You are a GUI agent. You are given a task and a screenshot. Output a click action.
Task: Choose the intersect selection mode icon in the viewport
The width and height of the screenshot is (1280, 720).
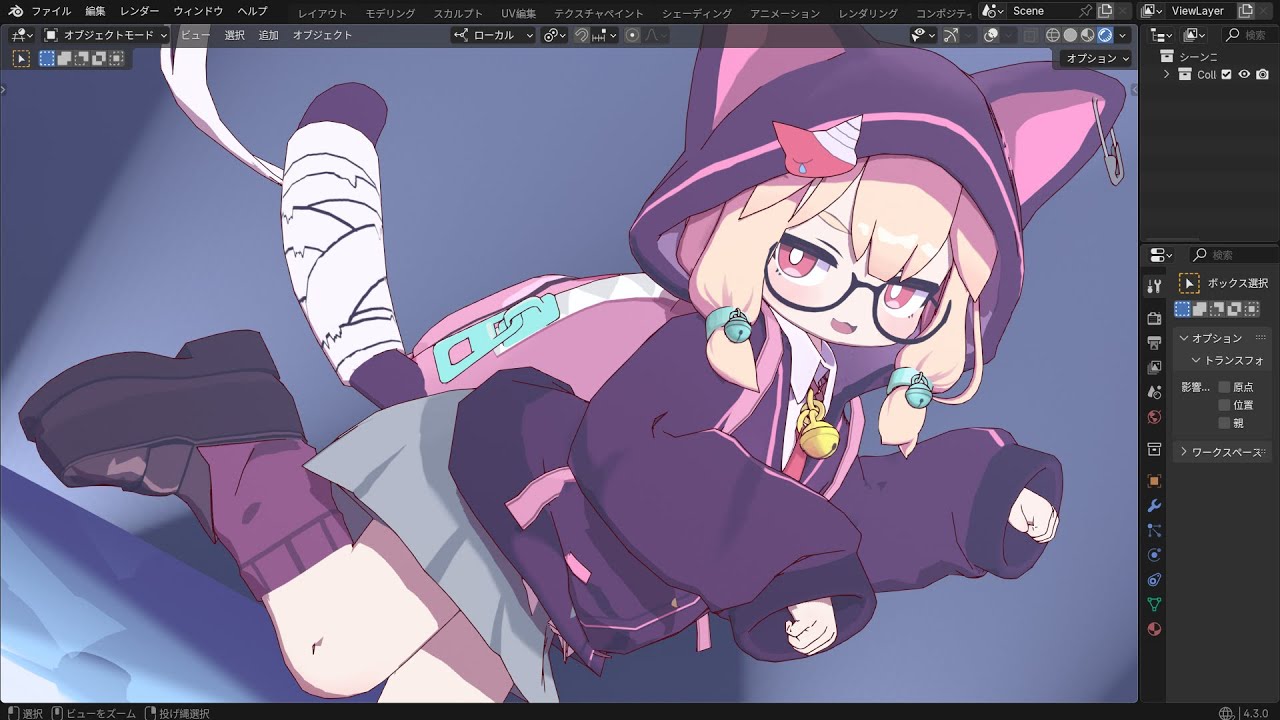(116, 58)
